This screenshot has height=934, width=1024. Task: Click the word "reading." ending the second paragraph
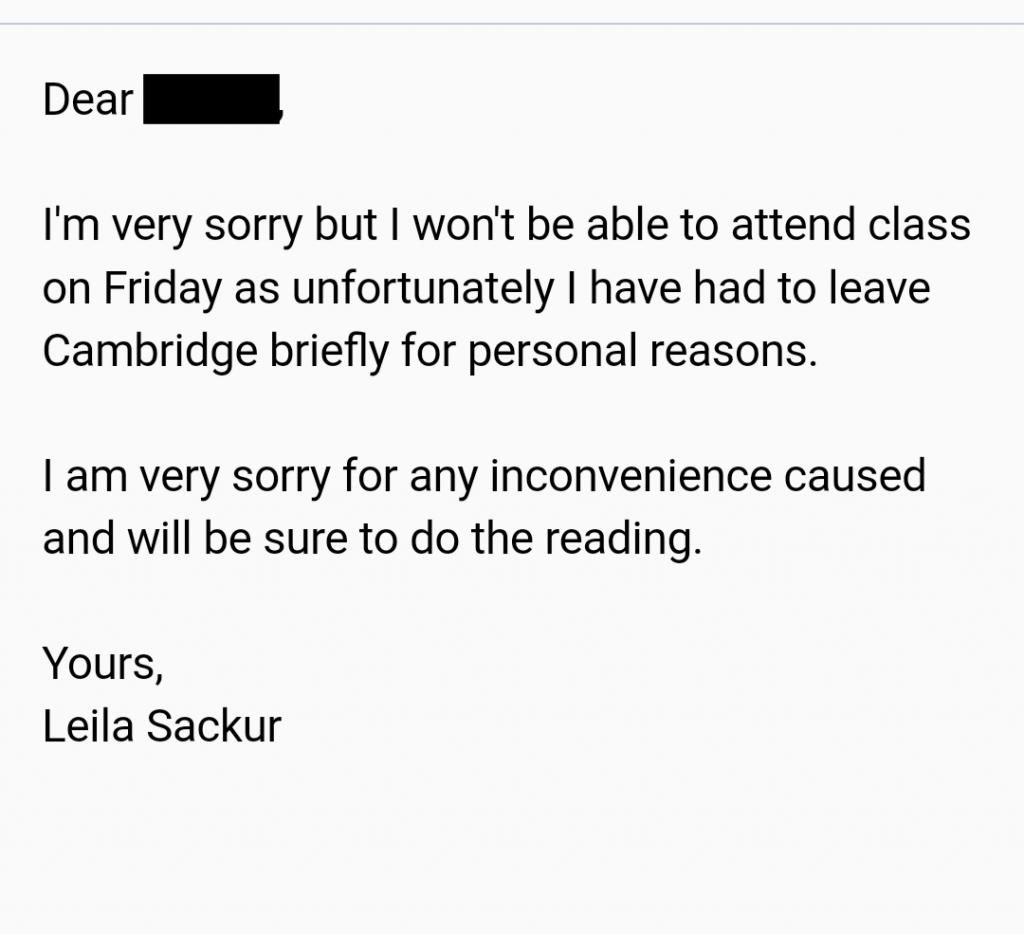pos(624,540)
